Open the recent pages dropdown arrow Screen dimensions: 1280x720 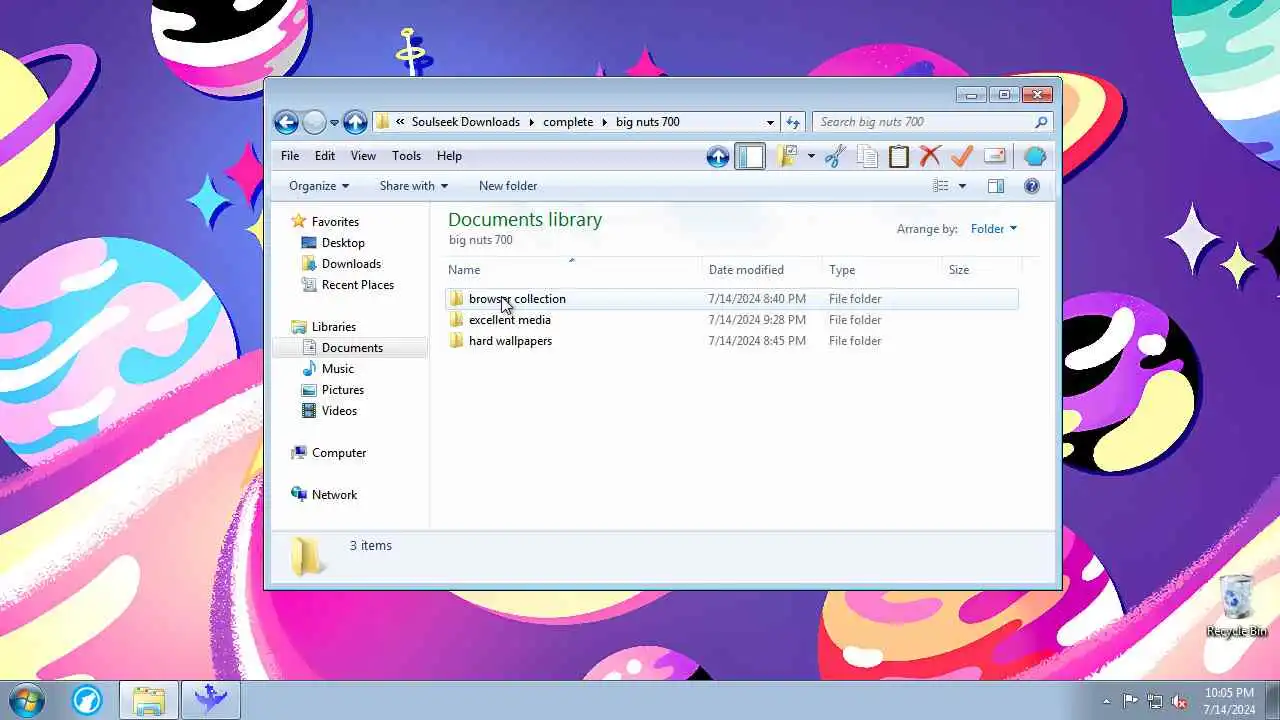(x=334, y=122)
